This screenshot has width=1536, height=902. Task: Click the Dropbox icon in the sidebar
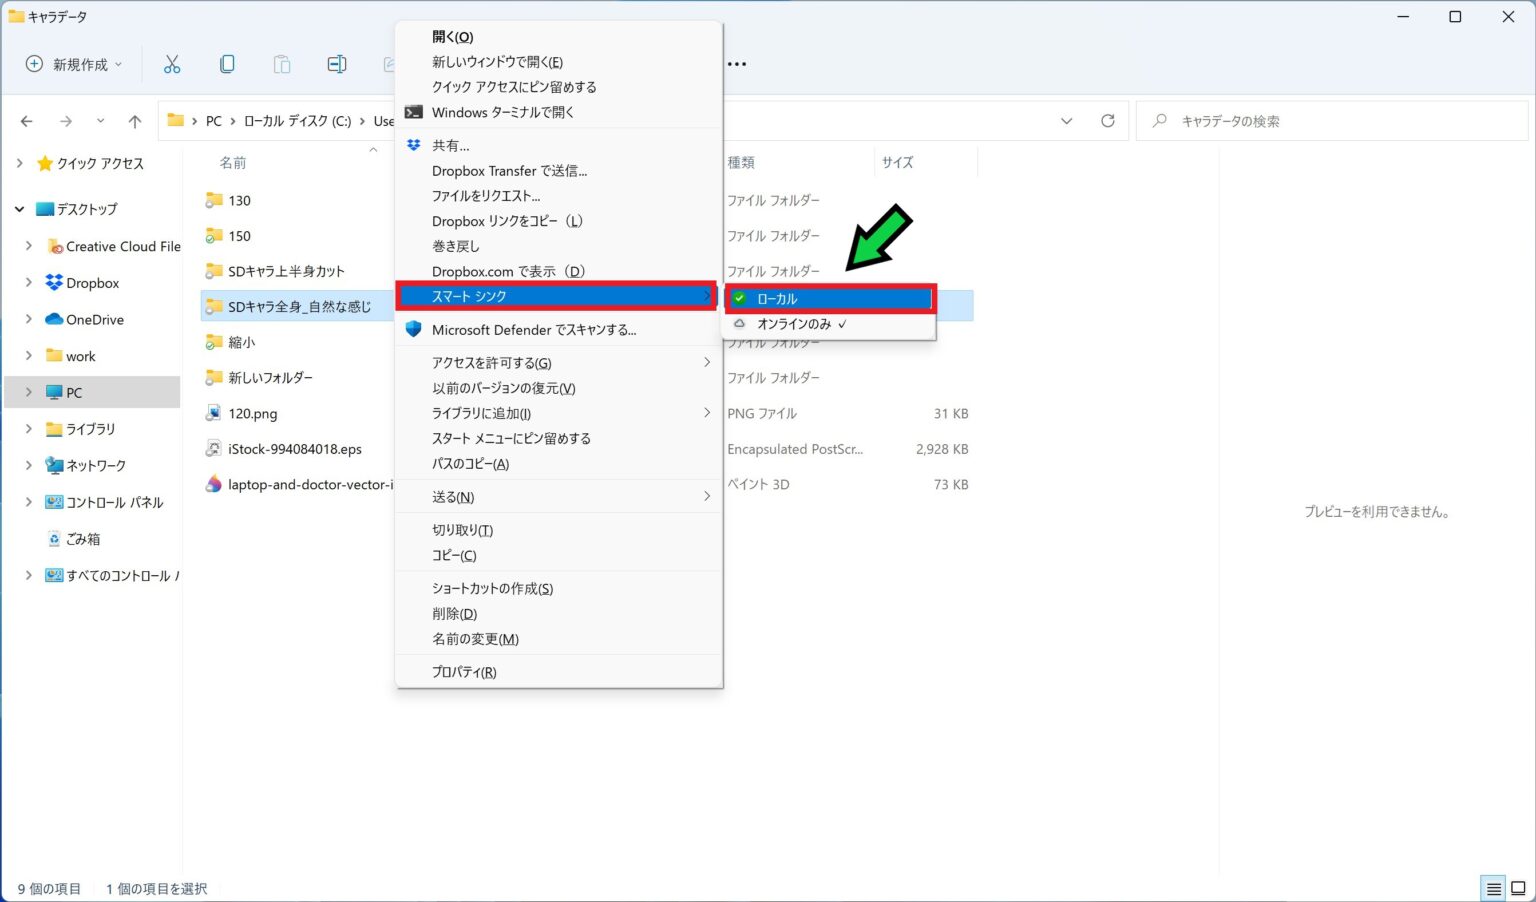click(52, 283)
